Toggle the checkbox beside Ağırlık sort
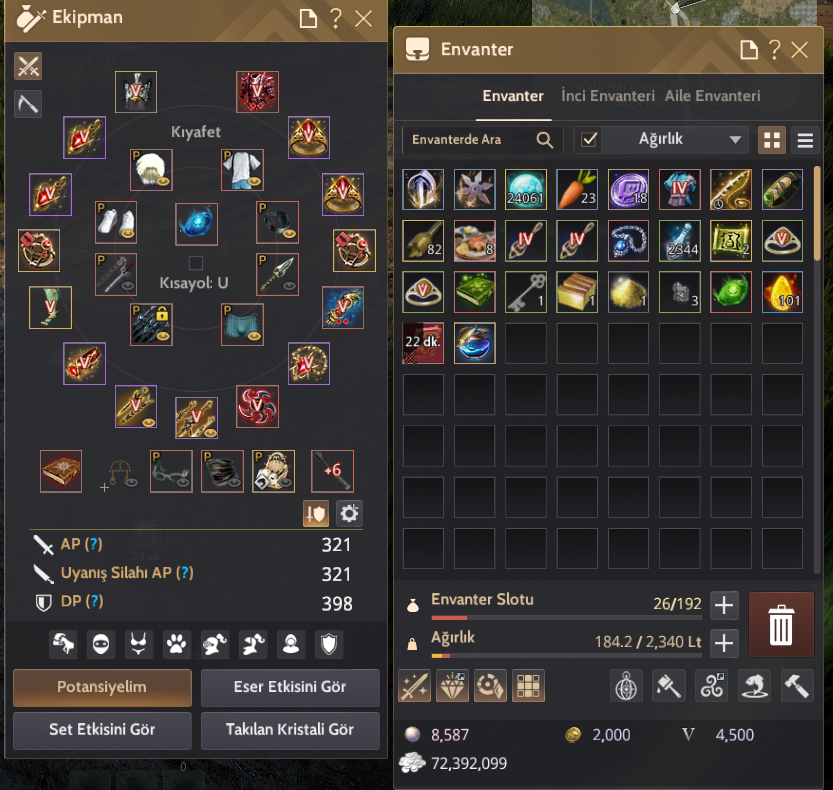The width and height of the screenshot is (833, 790). [589, 140]
